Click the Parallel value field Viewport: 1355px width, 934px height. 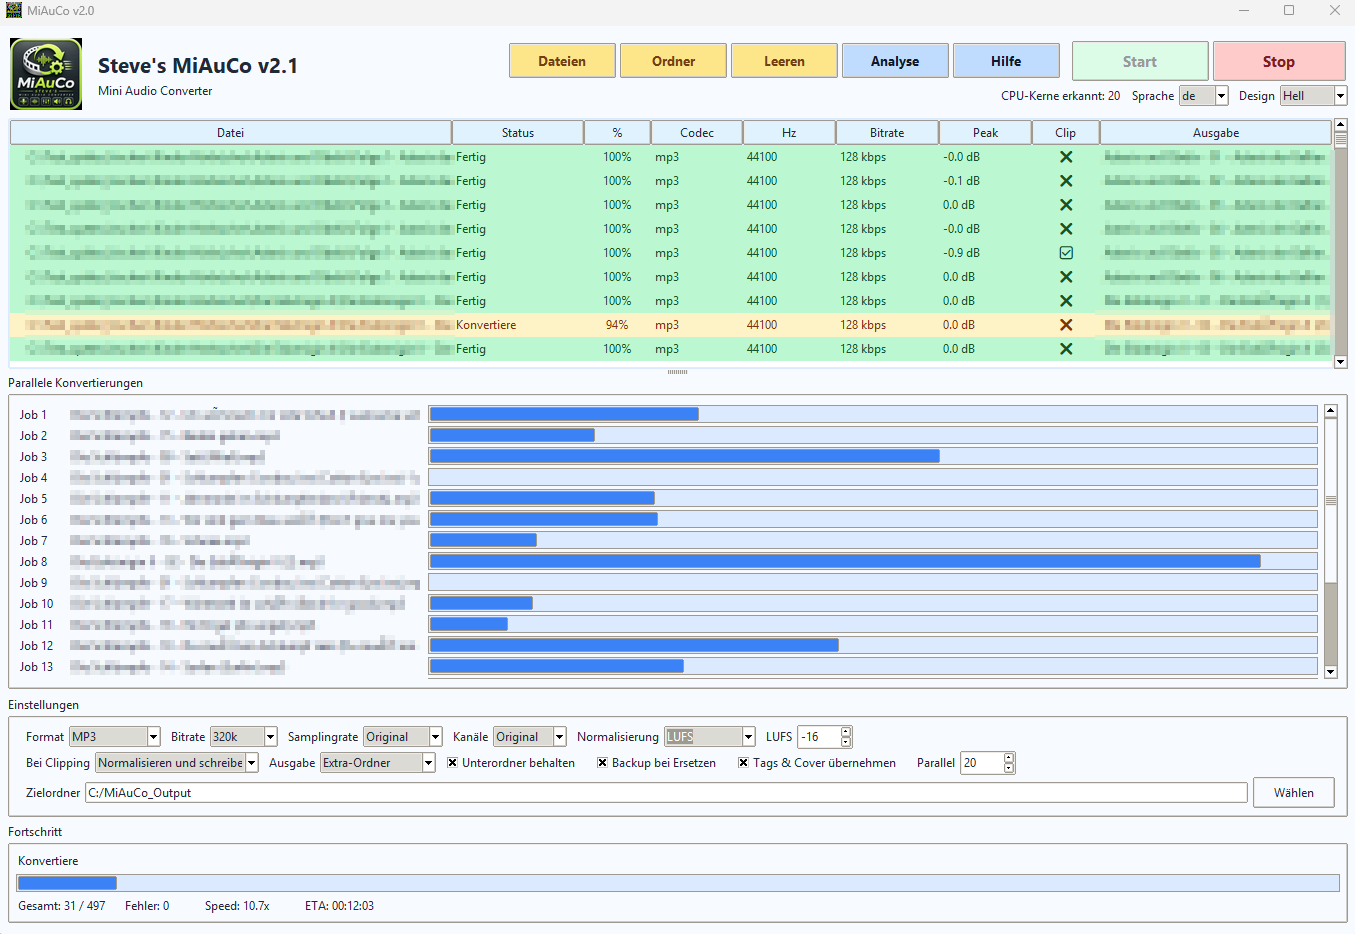pos(982,763)
